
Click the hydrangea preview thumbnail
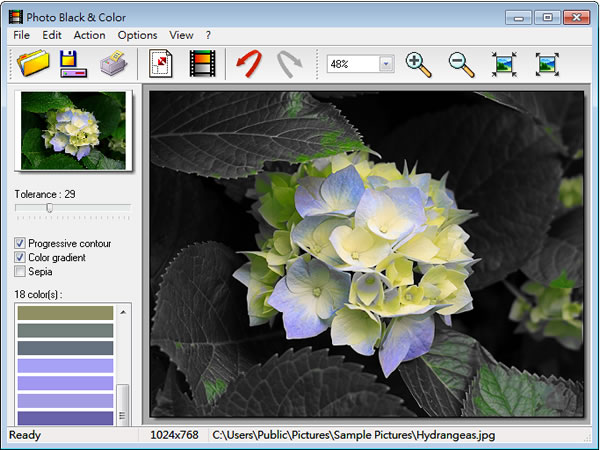[72, 131]
